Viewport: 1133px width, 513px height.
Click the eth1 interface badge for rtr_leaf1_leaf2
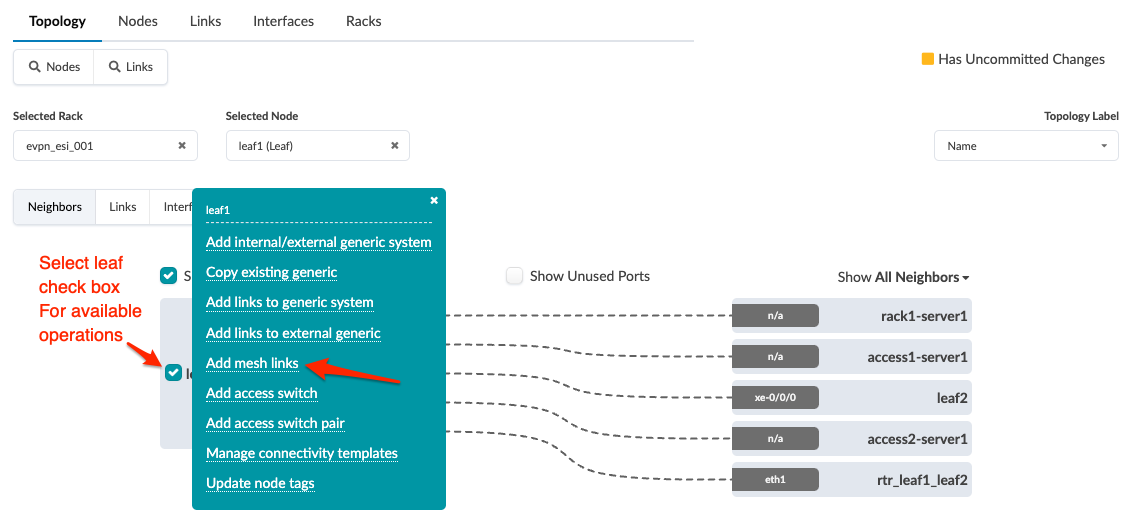775,480
